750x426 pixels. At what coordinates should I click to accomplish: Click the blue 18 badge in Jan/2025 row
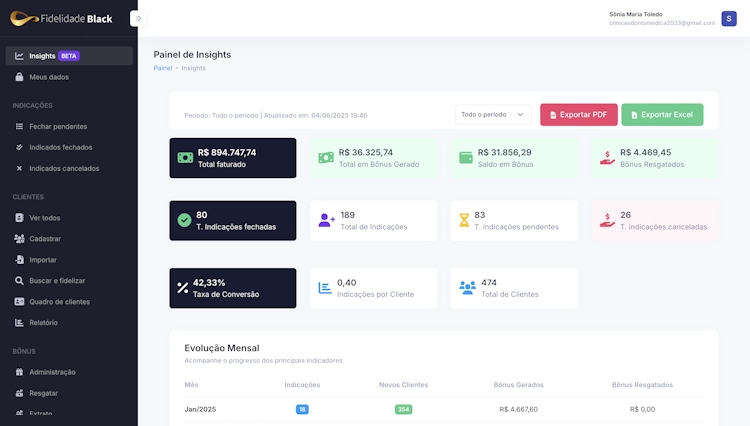[x=302, y=409]
